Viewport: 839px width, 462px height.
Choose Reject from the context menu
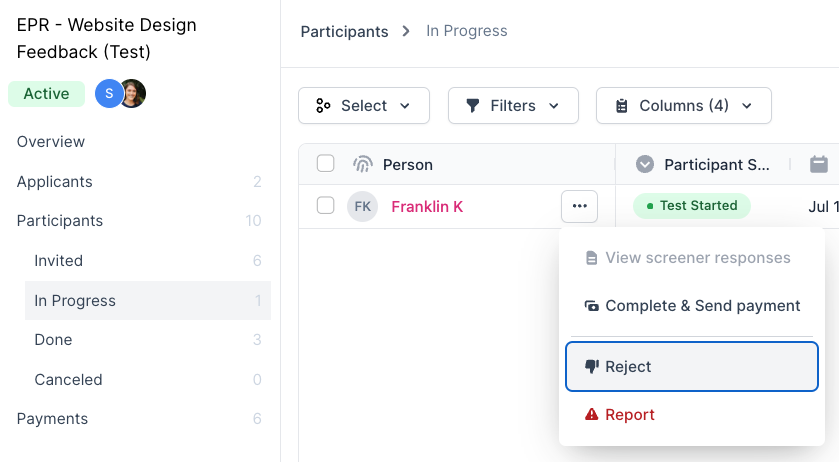692,367
